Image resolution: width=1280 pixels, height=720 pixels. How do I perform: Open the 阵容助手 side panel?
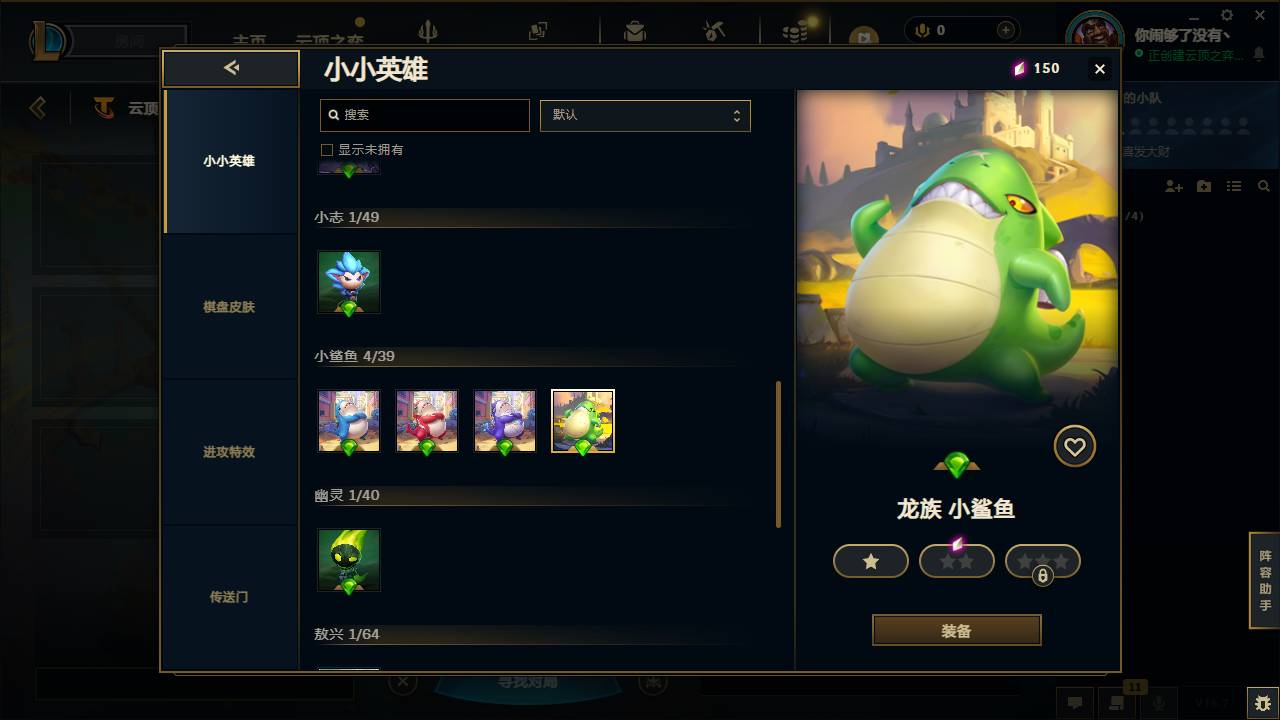(1265, 580)
